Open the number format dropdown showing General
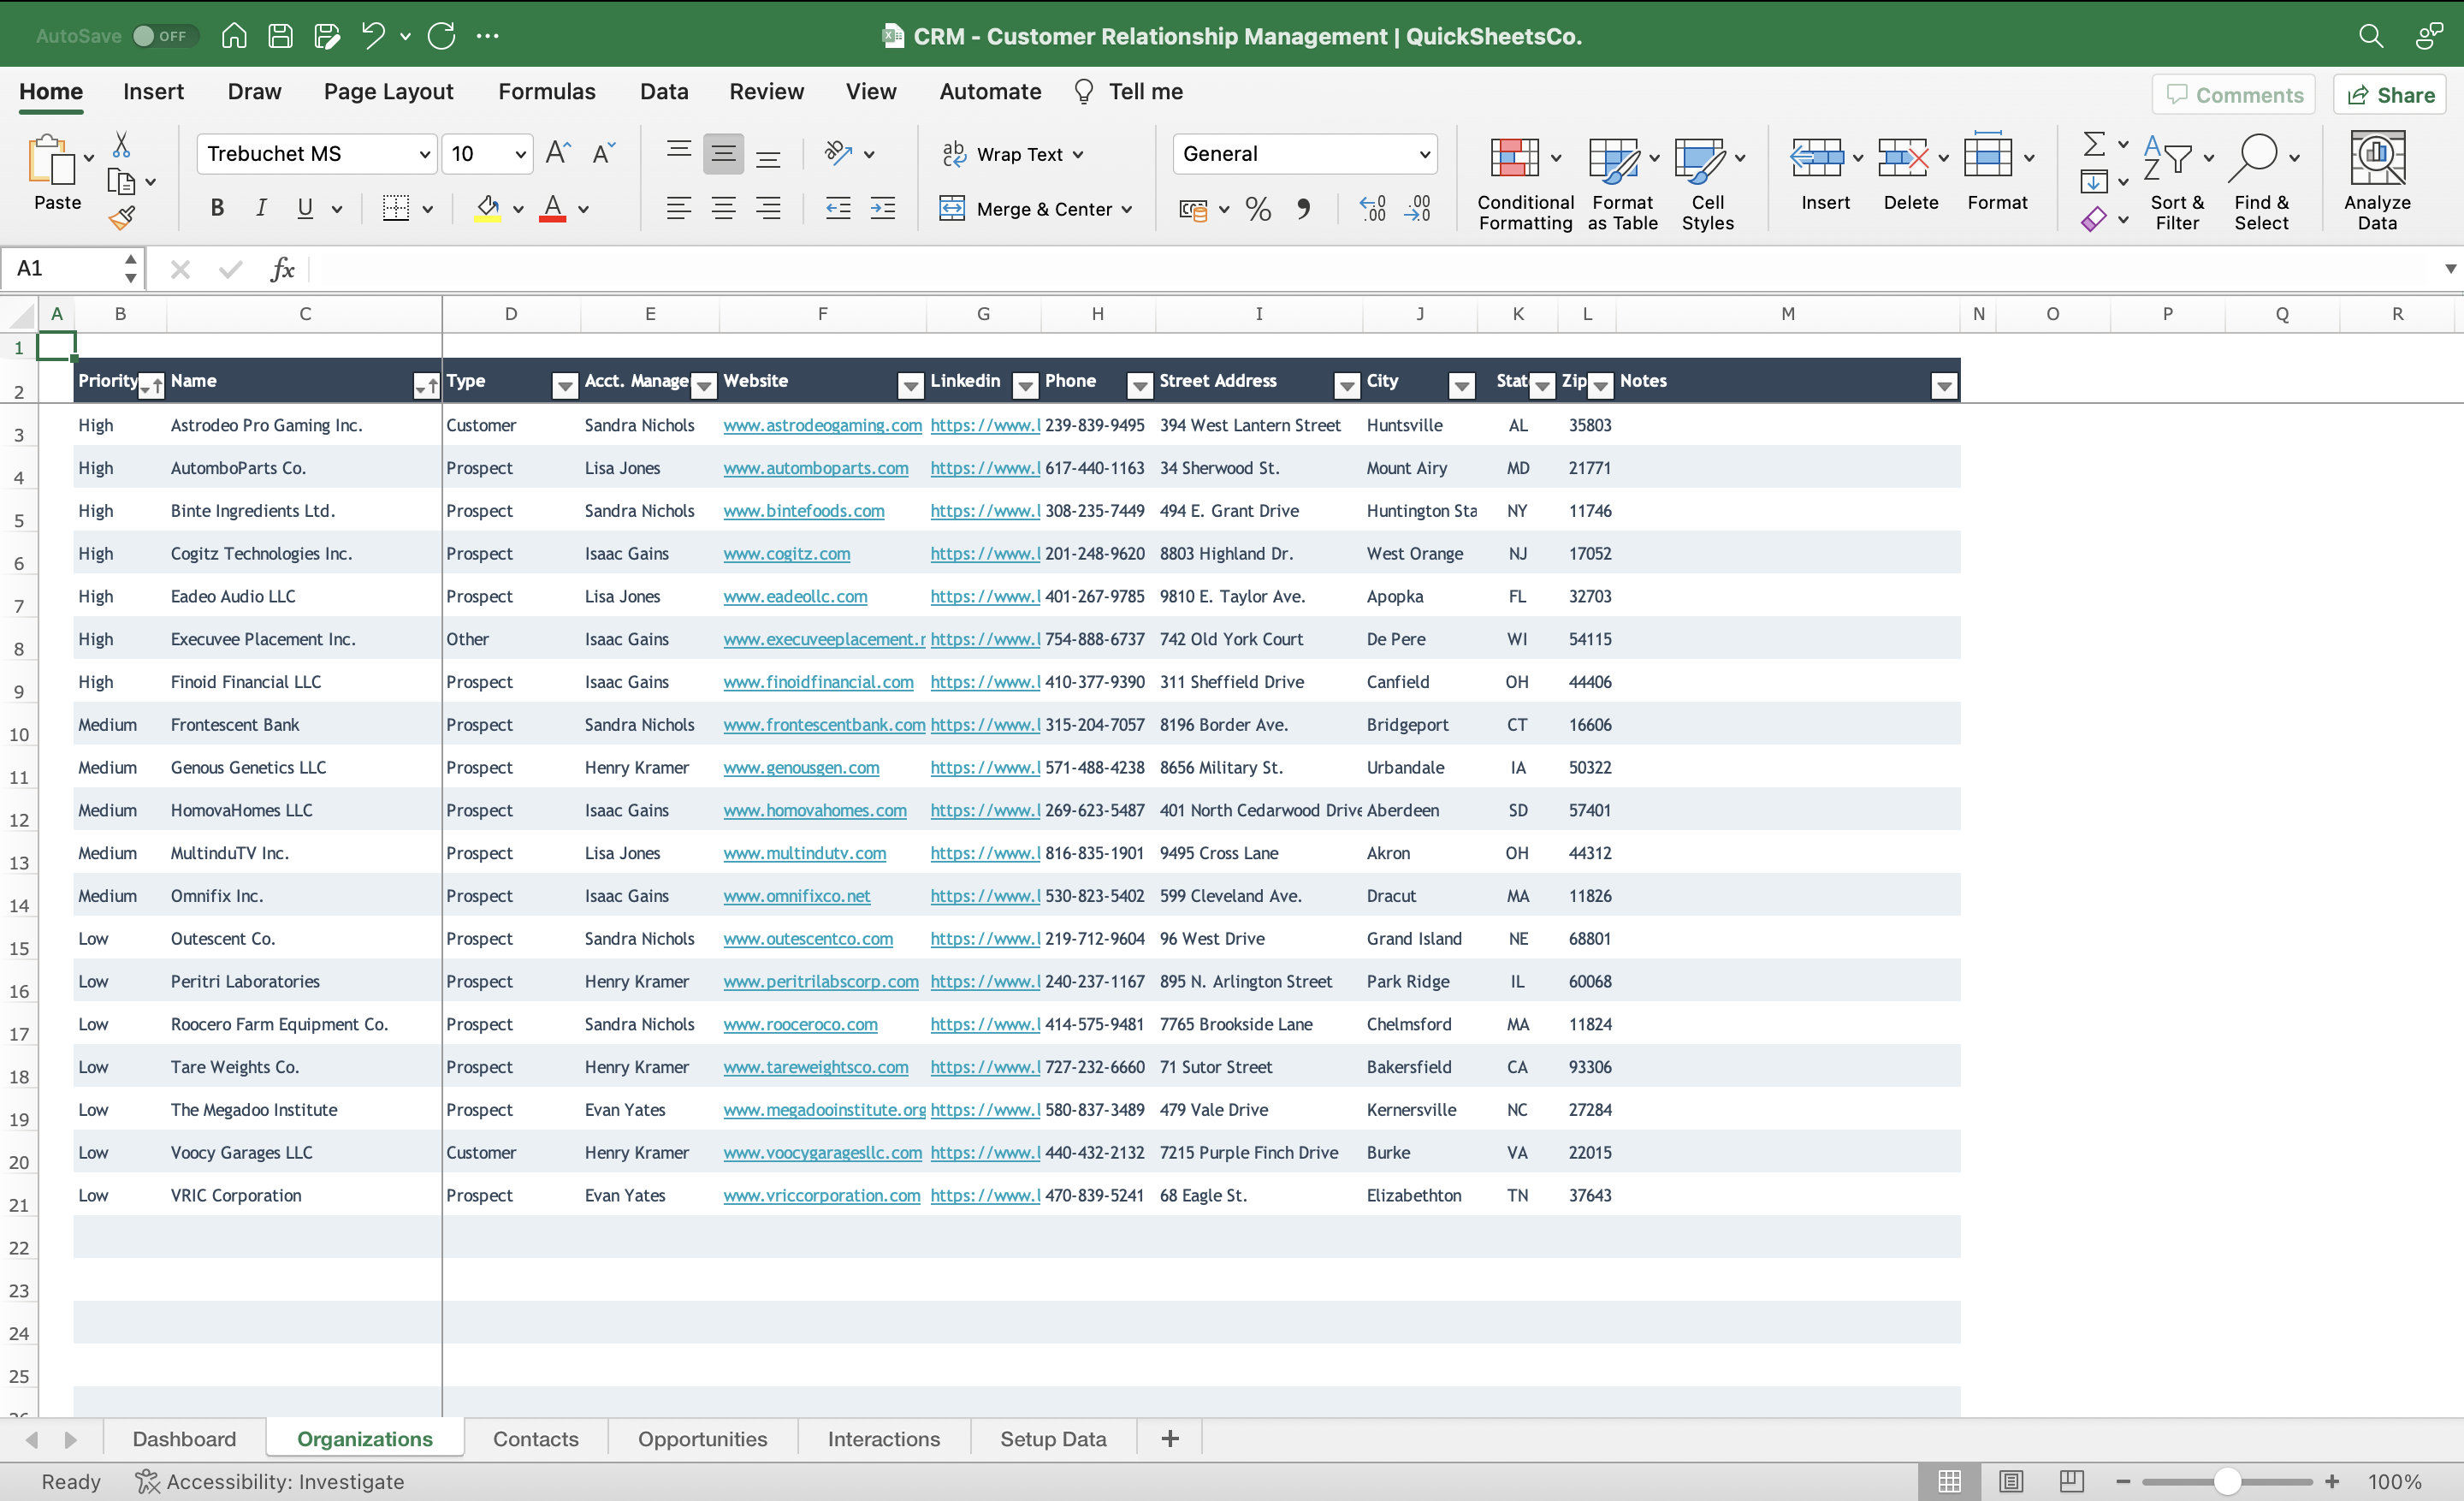 tap(1424, 153)
